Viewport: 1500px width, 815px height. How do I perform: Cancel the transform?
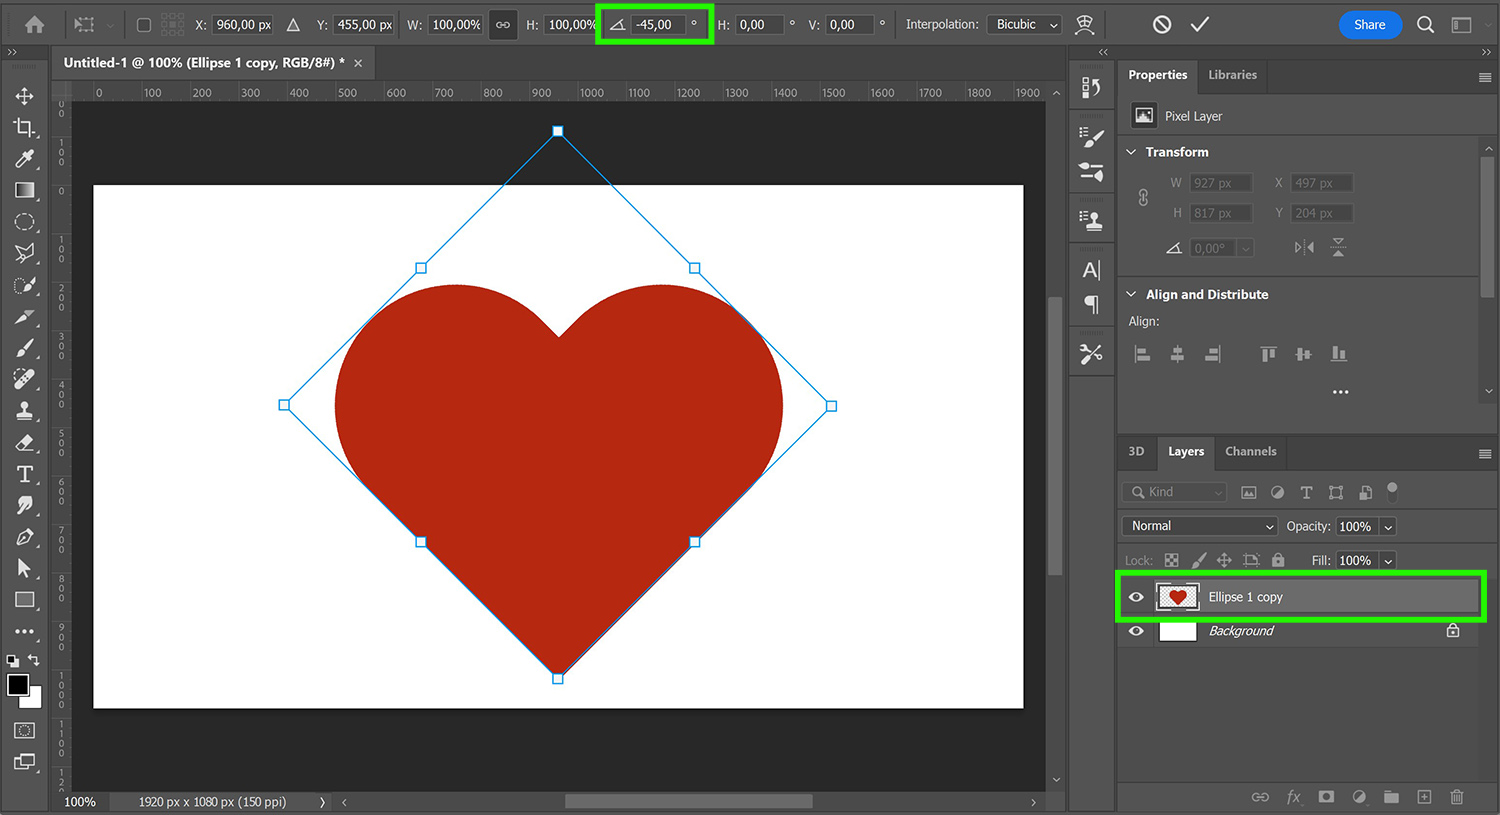1162,24
